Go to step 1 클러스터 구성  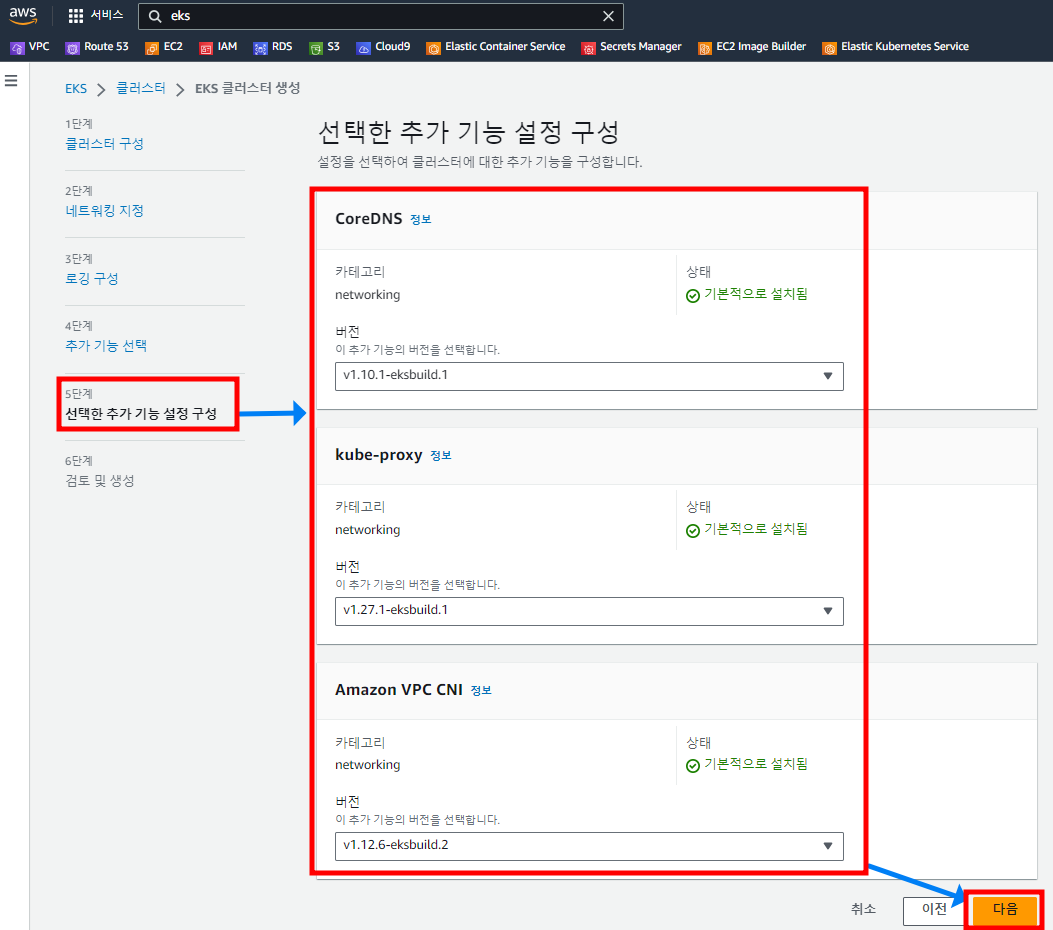(104, 144)
